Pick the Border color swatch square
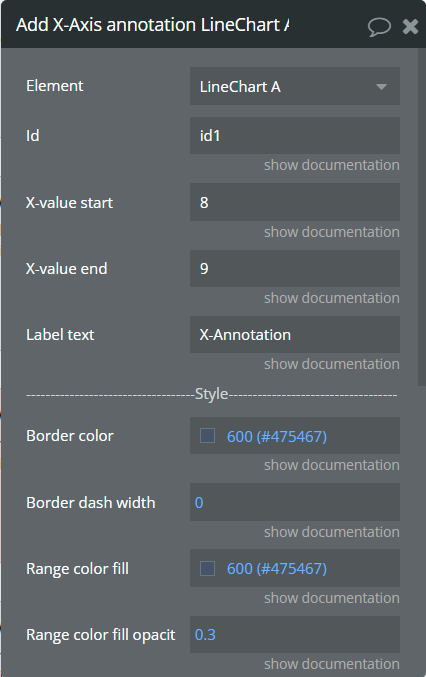 pos(207,436)
